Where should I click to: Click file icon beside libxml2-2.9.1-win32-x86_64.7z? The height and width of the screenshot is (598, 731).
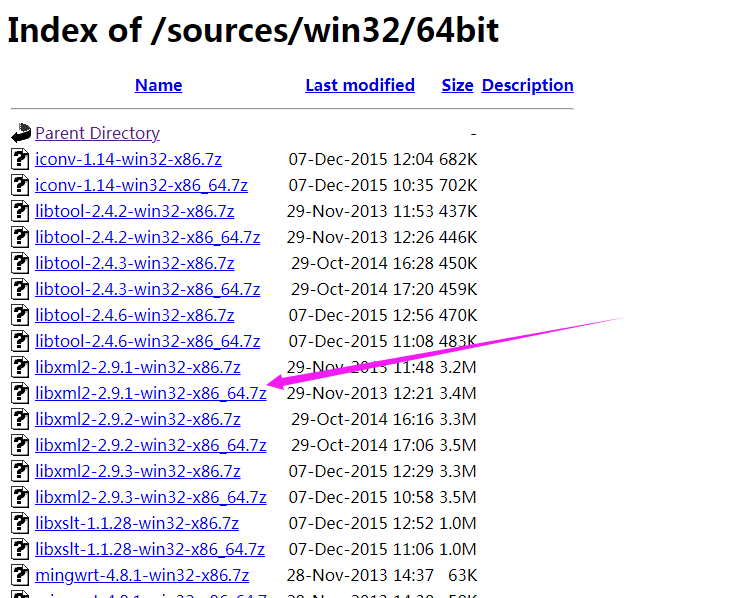click(x=20, y=393)
